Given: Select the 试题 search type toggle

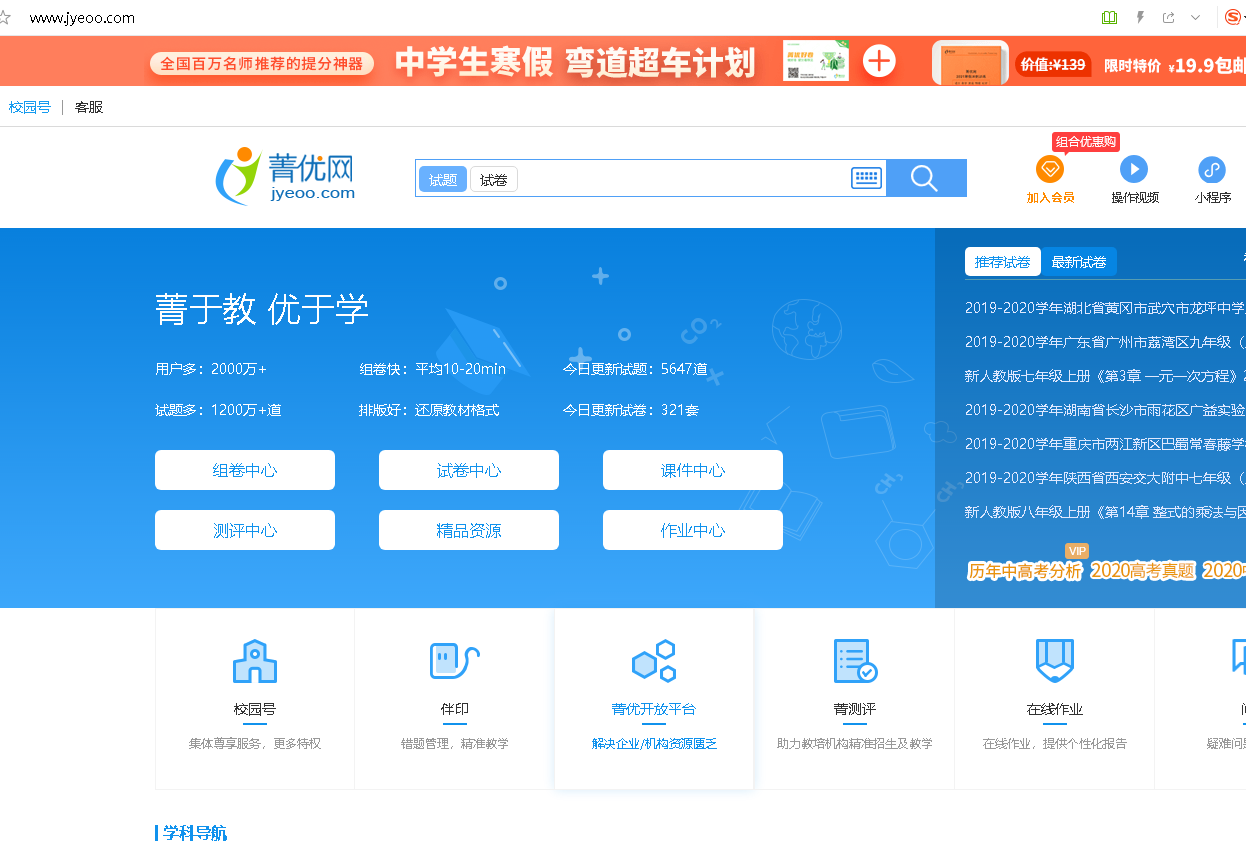Looking at the screenshot, I should tap(443, 179).
